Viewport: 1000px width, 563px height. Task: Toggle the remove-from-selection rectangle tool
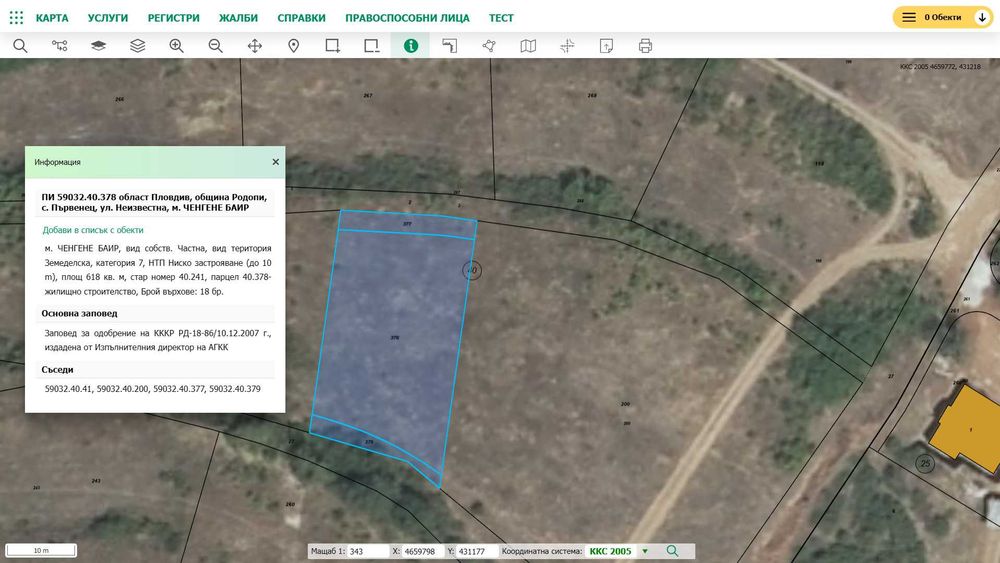click(x=371, y=46)
